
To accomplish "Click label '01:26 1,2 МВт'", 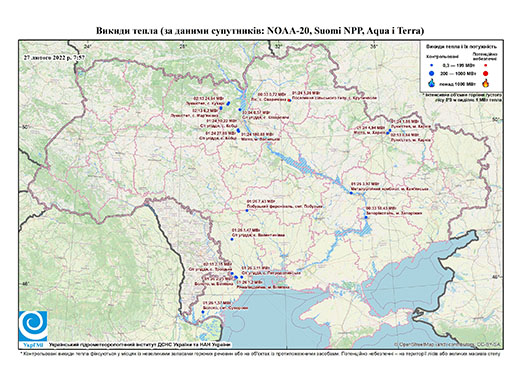I will pyautogui.click(x=249, y=282).
